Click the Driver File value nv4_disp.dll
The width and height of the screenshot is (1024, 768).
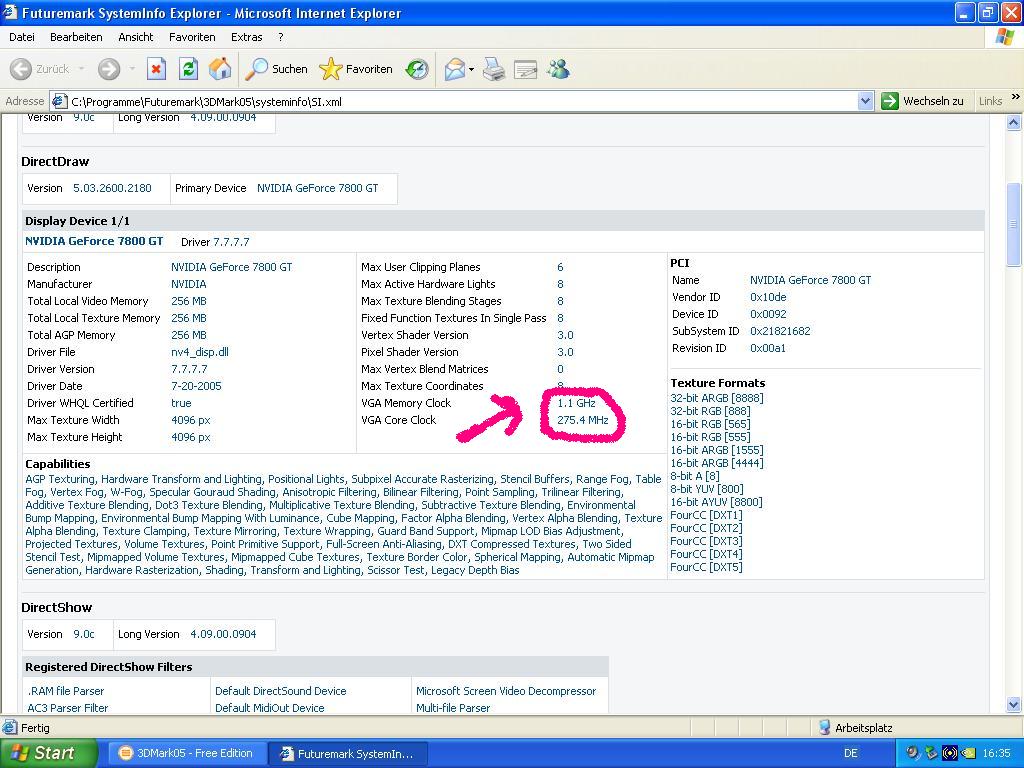point(200,352)
